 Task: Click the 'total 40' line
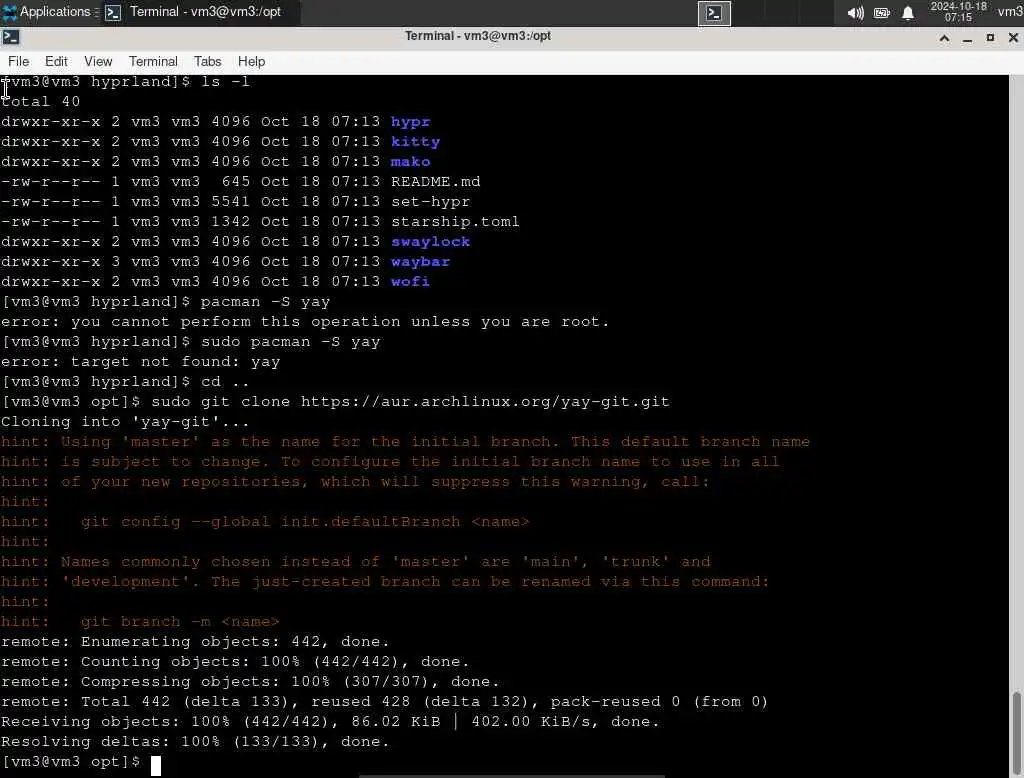point(40,101)
